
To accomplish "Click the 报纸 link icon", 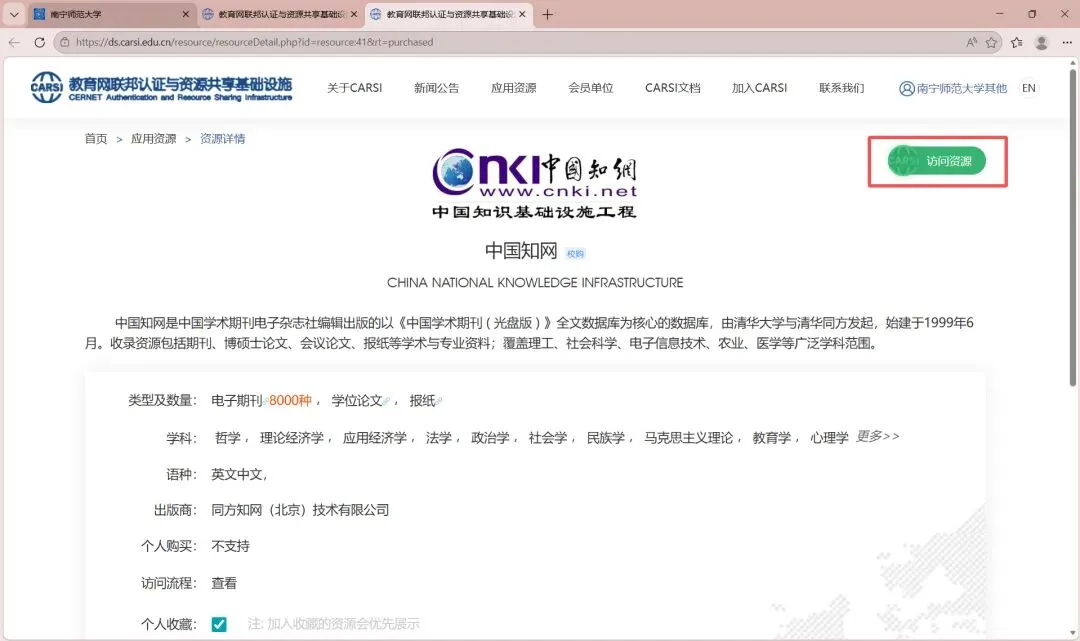I will (x=439, y=401).
